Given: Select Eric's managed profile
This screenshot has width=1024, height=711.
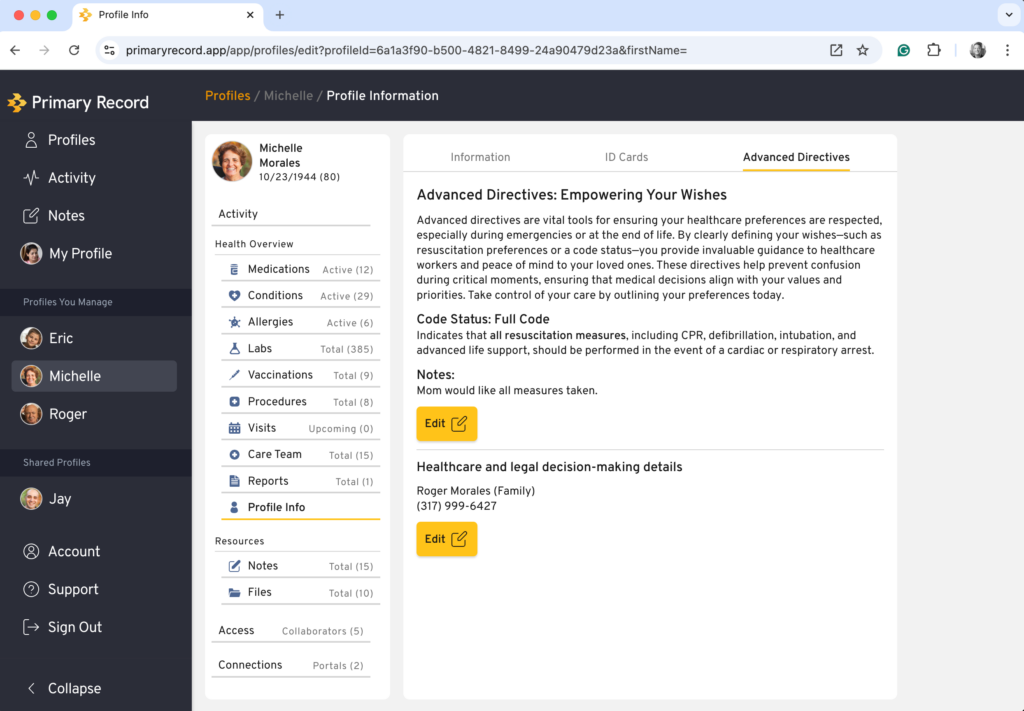Looking at the screenshot, I should point(94,338).
